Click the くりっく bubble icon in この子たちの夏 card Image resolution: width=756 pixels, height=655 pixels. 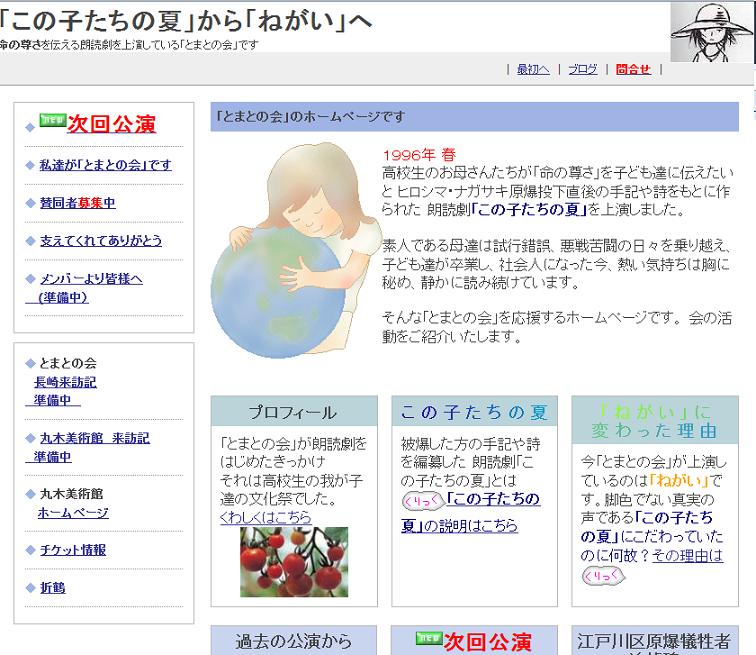(422, 501)
